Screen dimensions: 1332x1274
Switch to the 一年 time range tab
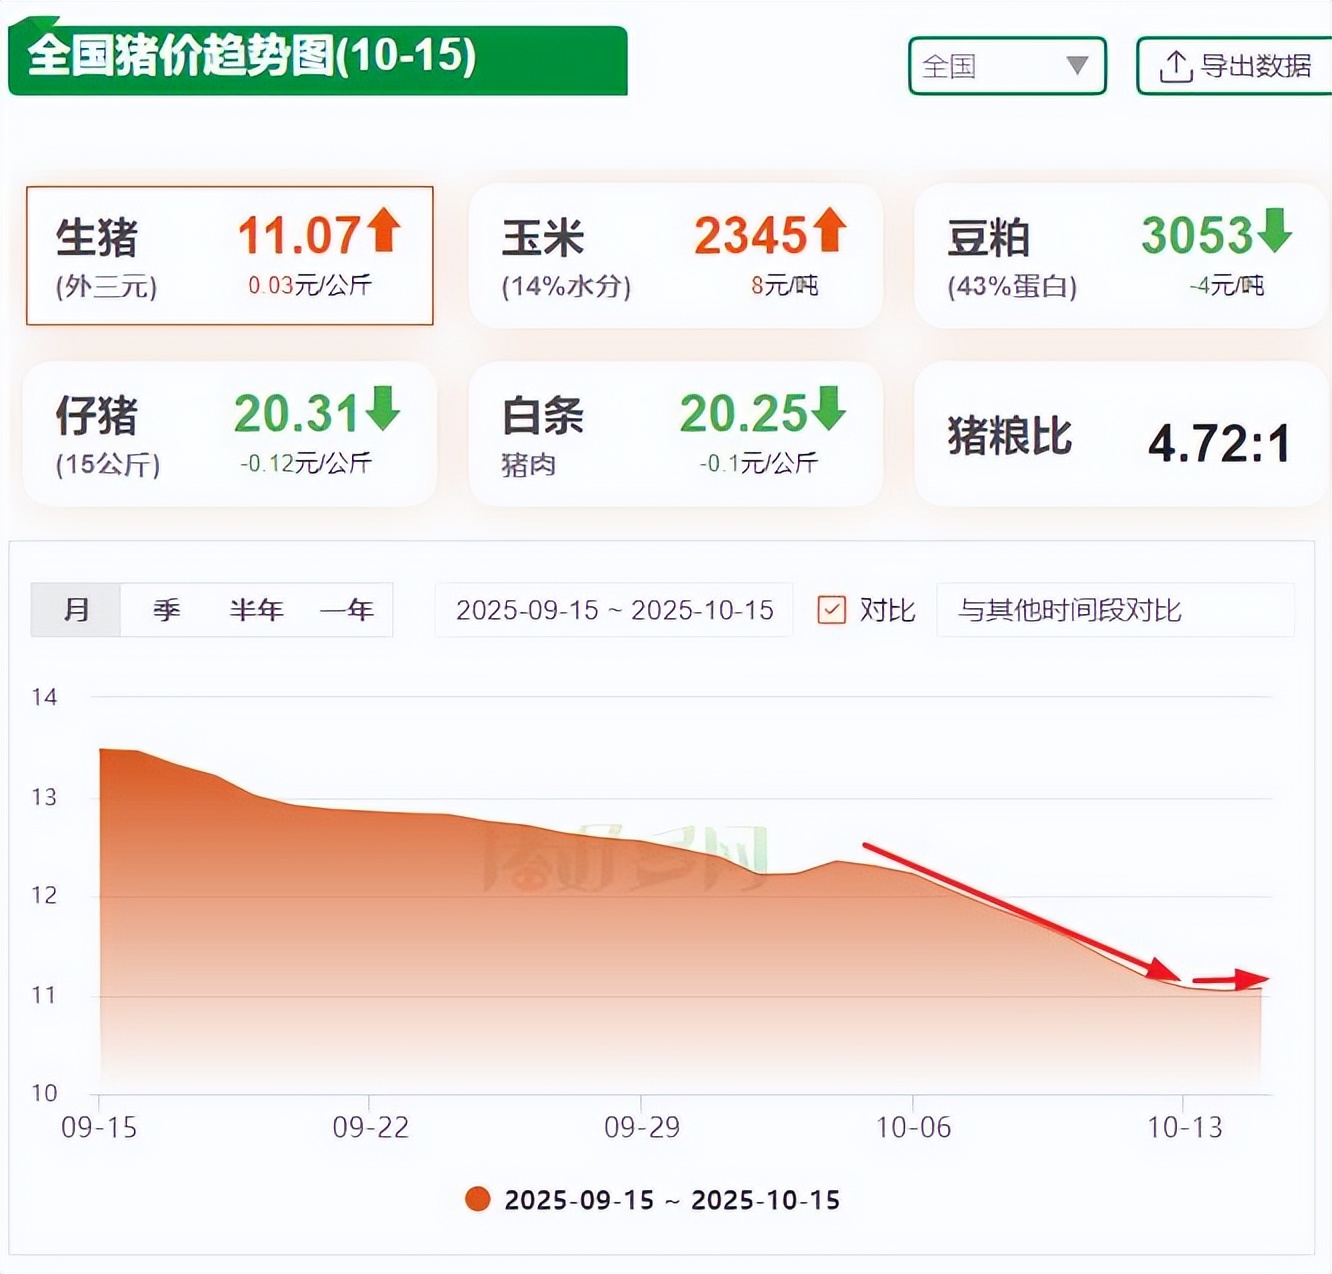pyautogui.click(x=346, y=610)
